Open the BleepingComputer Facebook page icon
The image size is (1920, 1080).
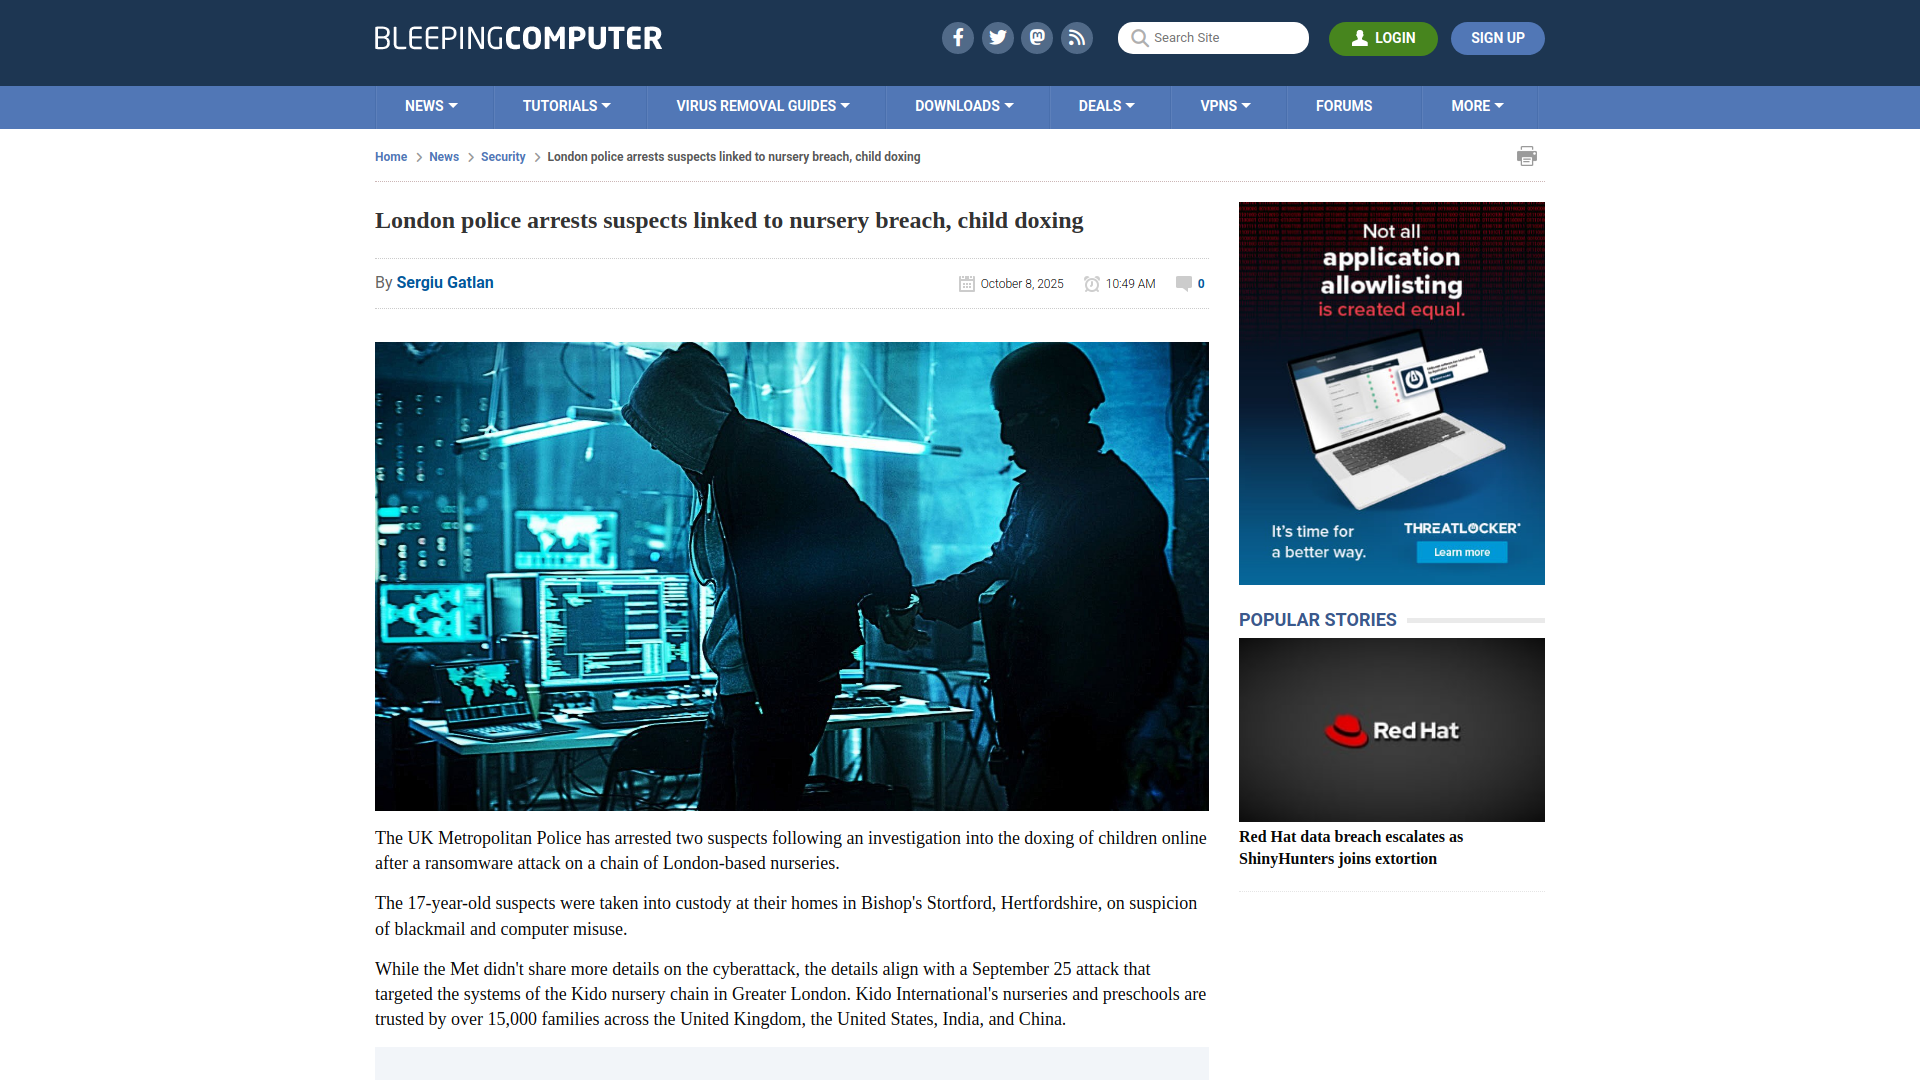coord(957,38)
